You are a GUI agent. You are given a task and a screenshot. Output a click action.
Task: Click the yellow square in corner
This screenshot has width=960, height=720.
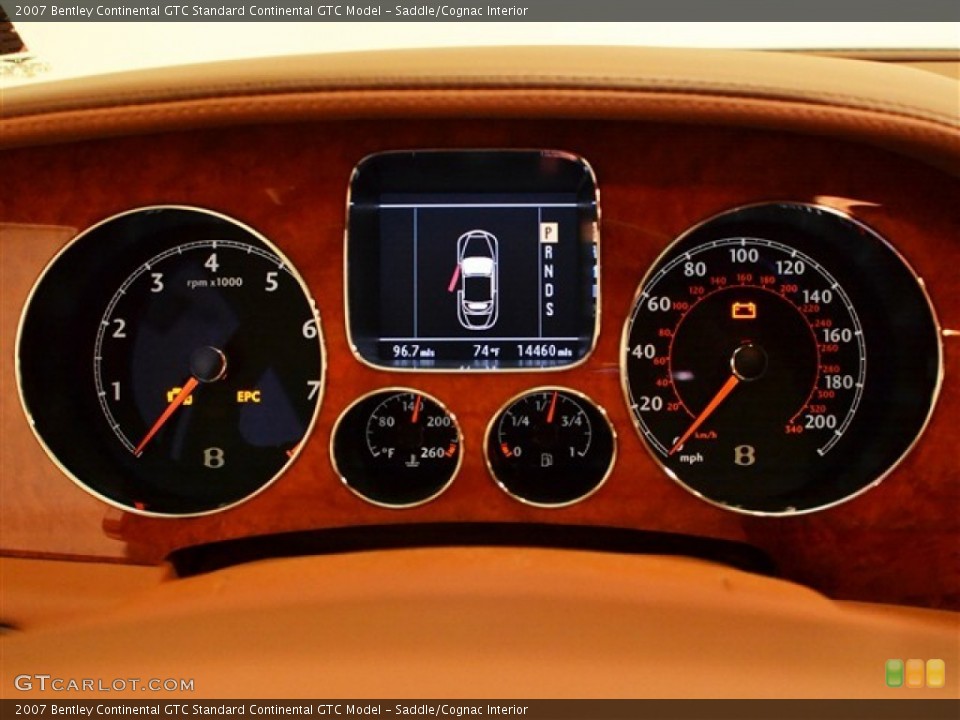[x=936, y=673]
